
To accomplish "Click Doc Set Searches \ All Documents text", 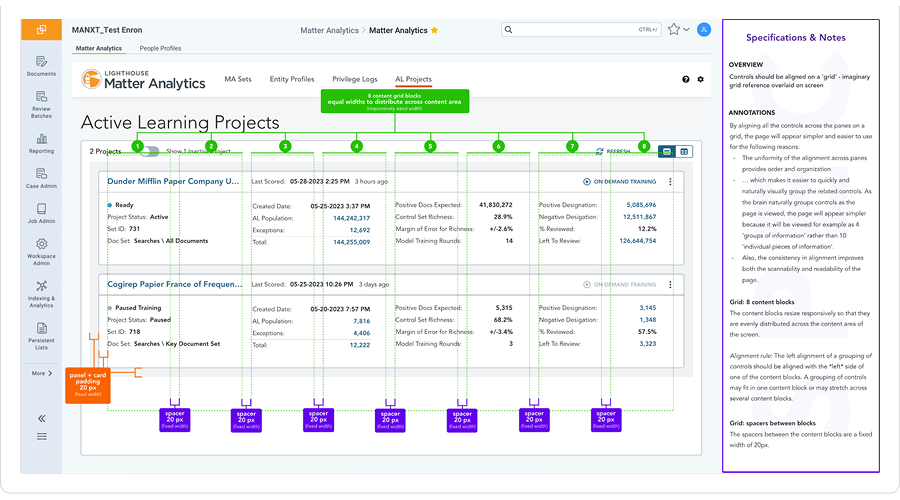I will tap(171, 241).
